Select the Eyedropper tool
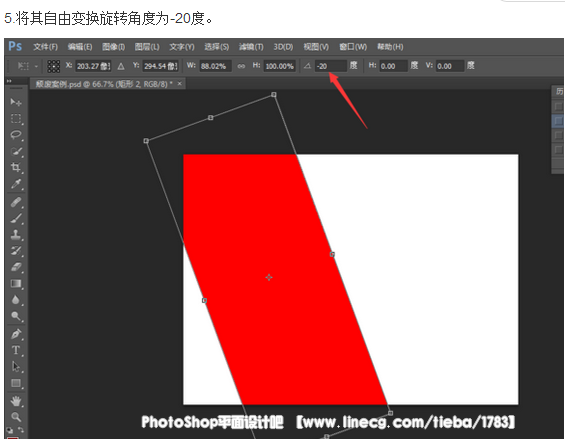The image size is (565, 439). (x=16, y=184)
